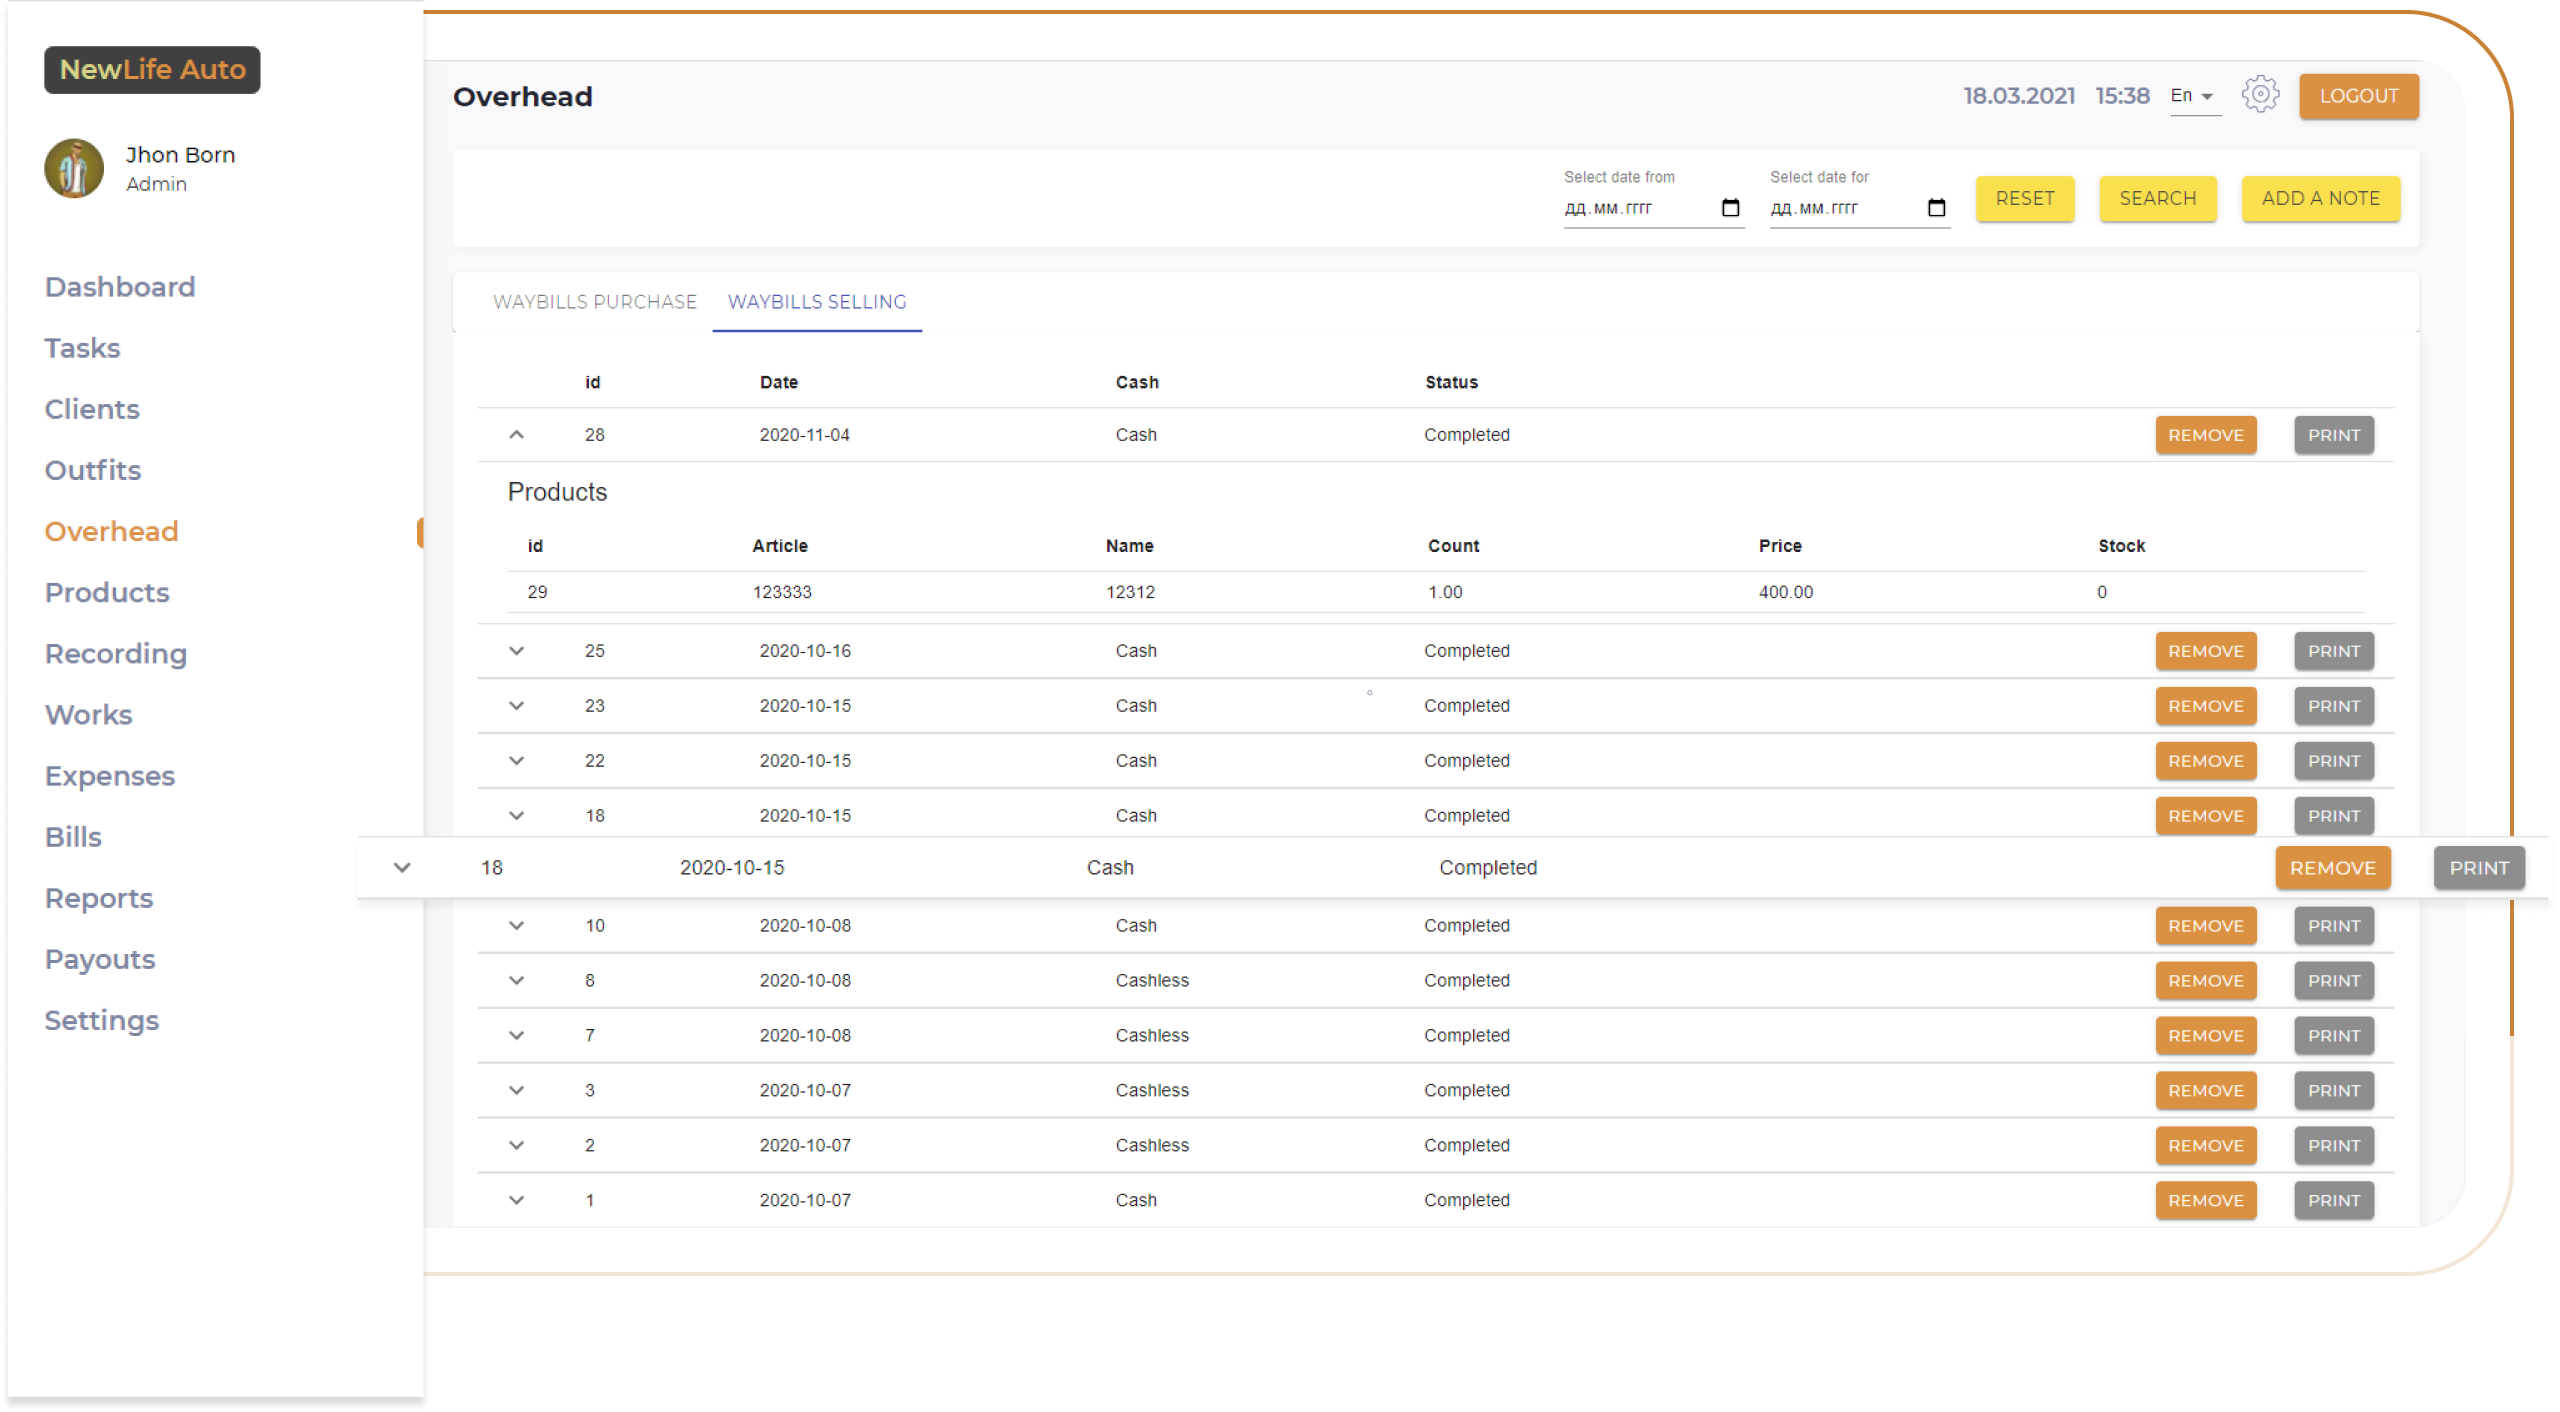The width and height of the screenshot is (2560, 1412).
Task: Expand highlighted waybill 18 row
Action: tap(402, 868)
